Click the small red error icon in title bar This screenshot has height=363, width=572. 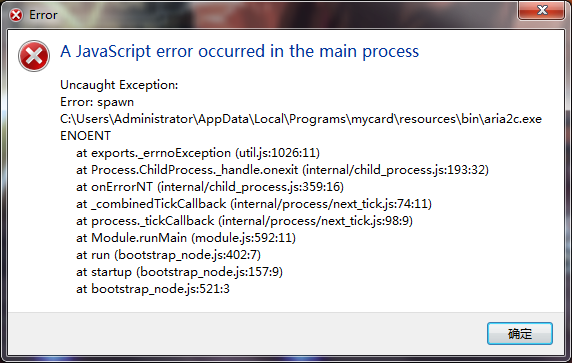tap(16, 15)
